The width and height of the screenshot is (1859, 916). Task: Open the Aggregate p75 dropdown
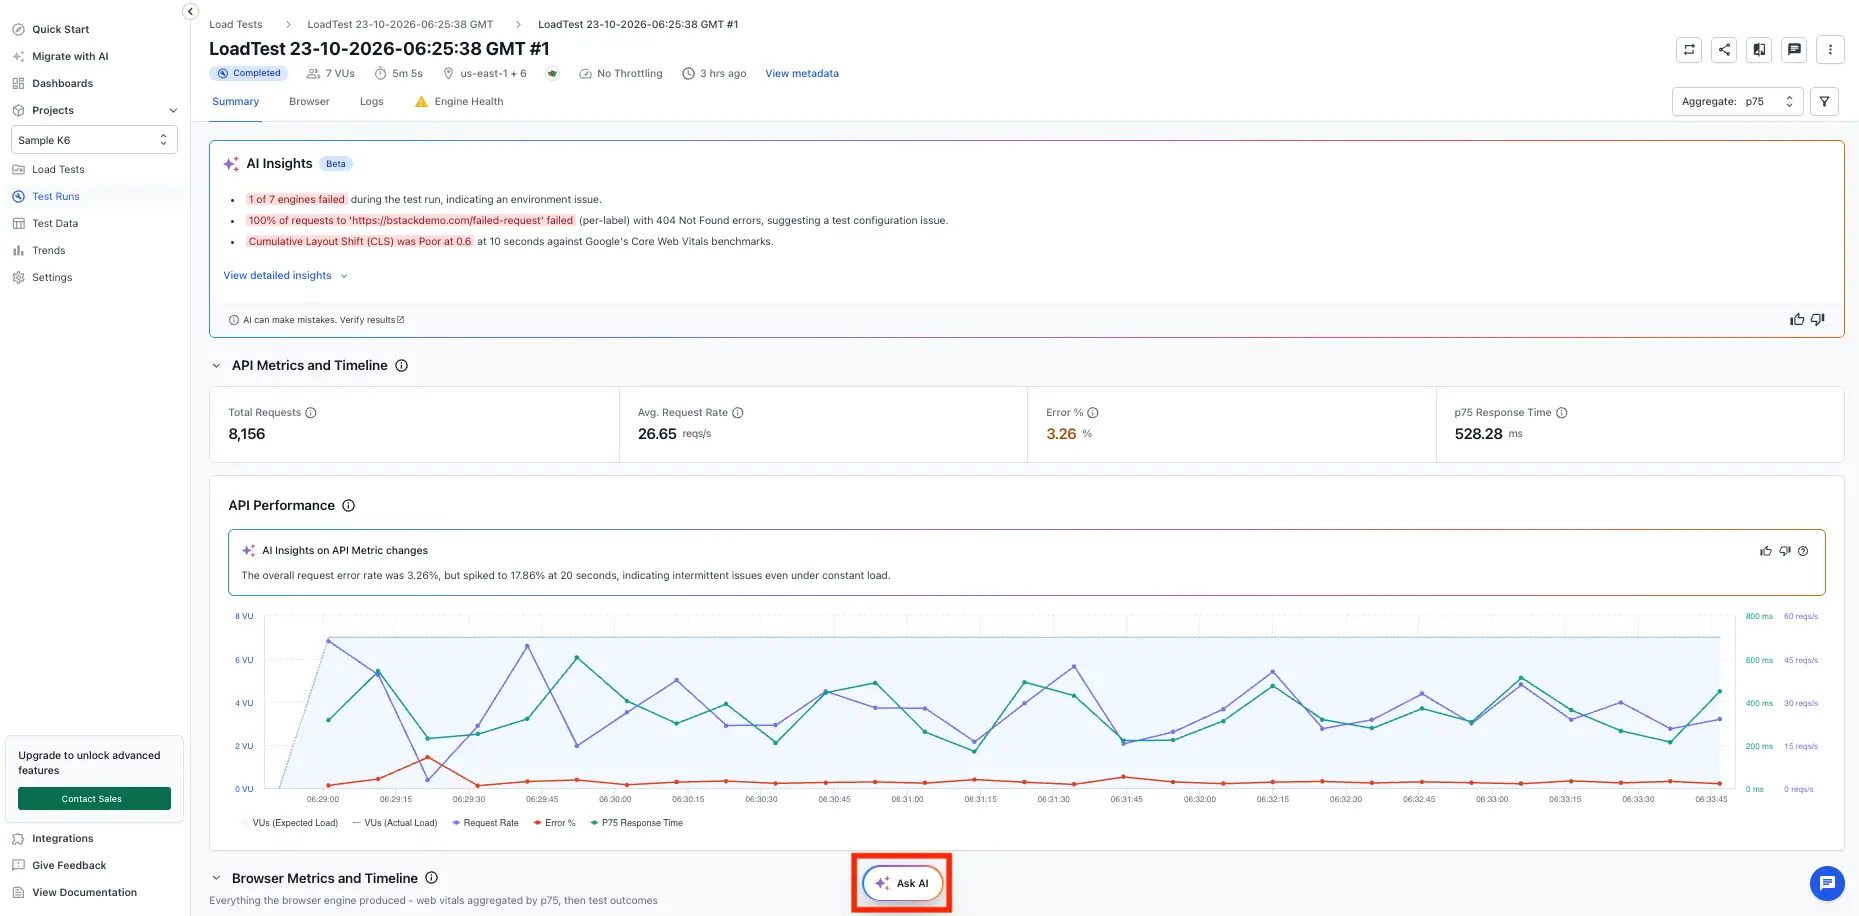point(1737,101)
